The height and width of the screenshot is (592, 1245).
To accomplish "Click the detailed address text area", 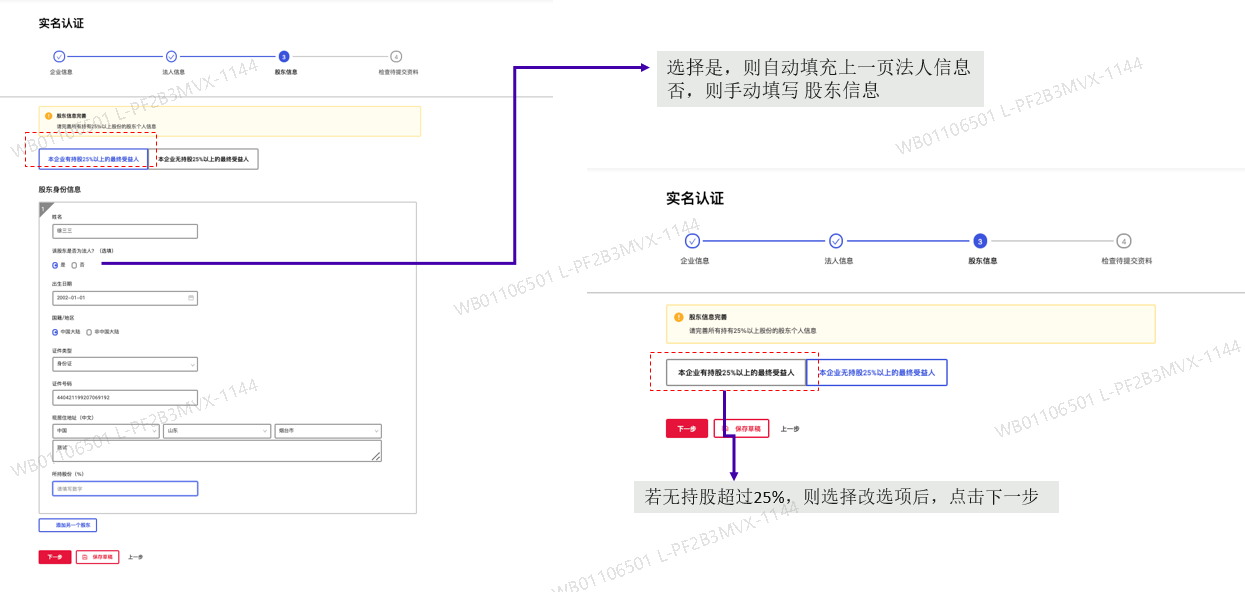I will (x=217, y=451).
